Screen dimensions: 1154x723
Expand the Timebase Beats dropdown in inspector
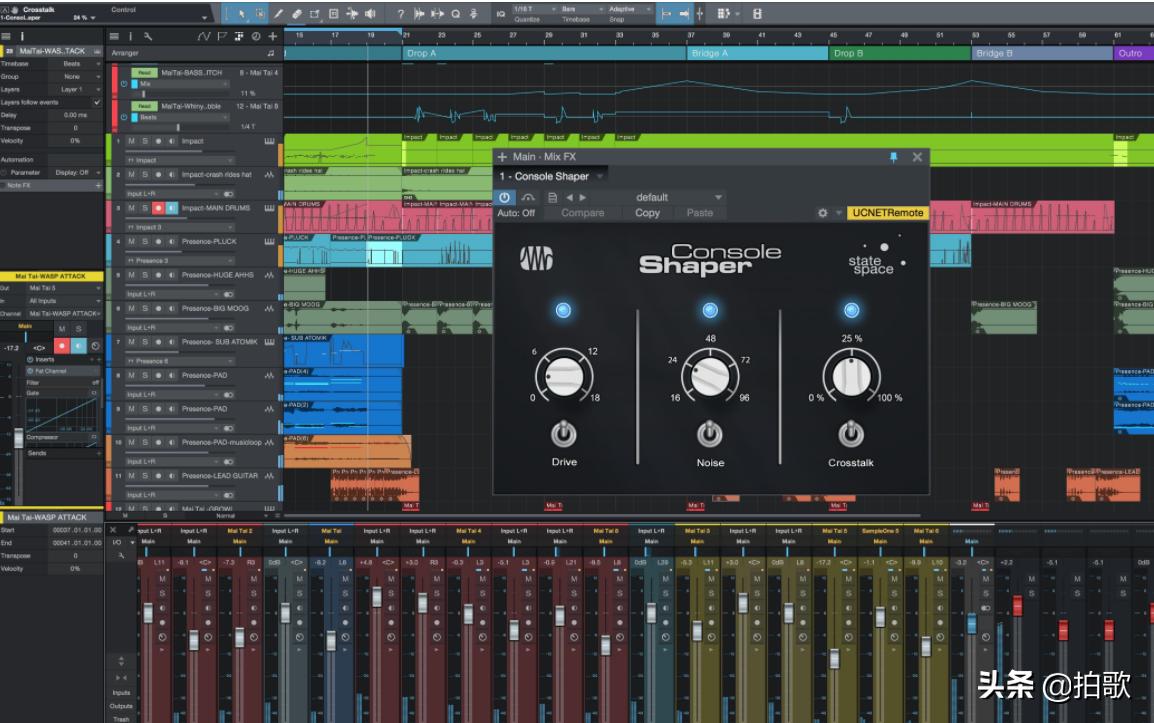[x=80, y=64]
